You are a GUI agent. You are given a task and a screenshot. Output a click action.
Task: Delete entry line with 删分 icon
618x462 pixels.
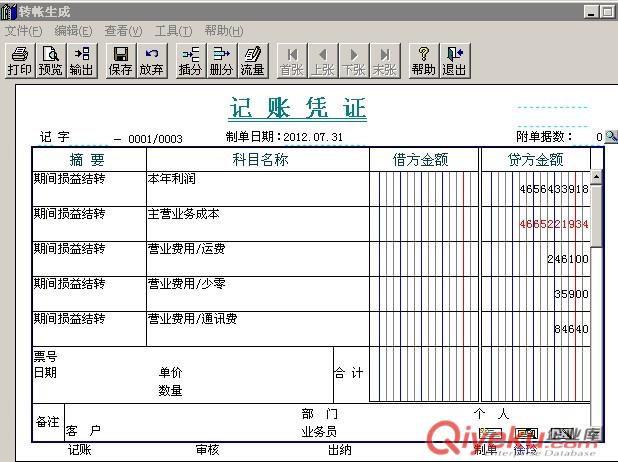222,61
